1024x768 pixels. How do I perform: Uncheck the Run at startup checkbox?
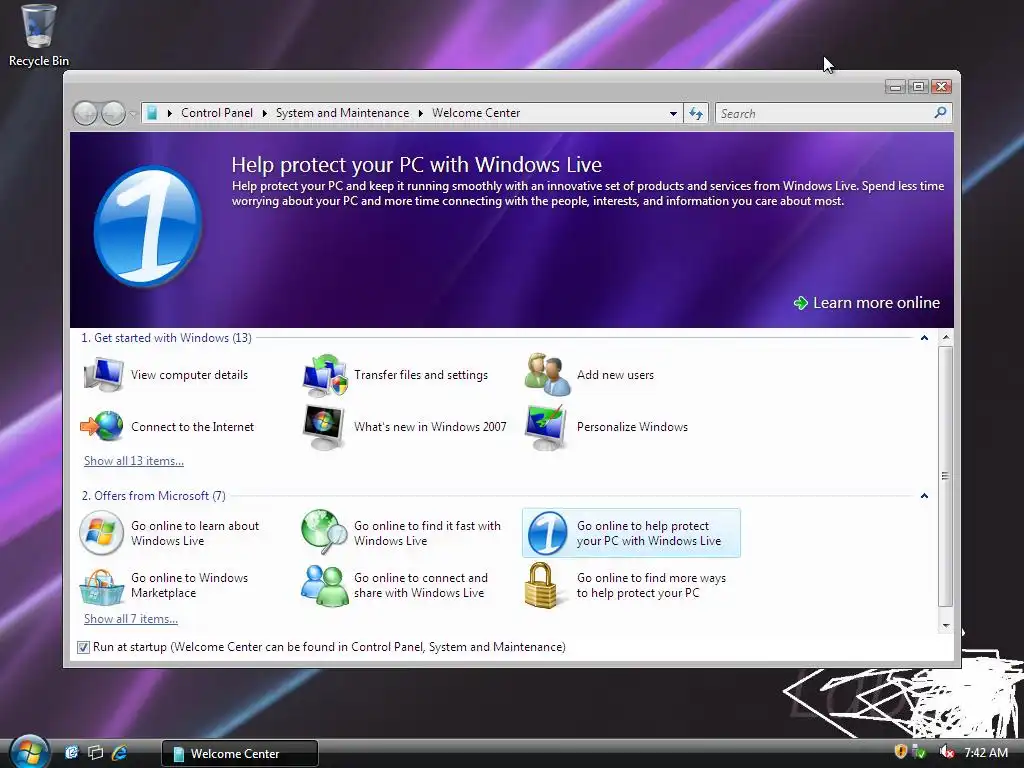(83, 647)
